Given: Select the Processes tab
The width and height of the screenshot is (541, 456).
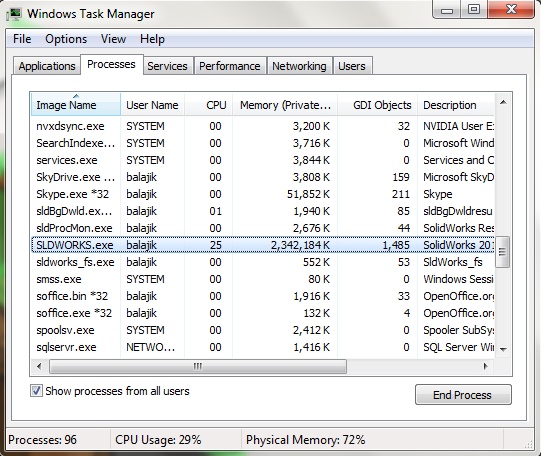Looking at the screenshot, I should tap(111, 64).
